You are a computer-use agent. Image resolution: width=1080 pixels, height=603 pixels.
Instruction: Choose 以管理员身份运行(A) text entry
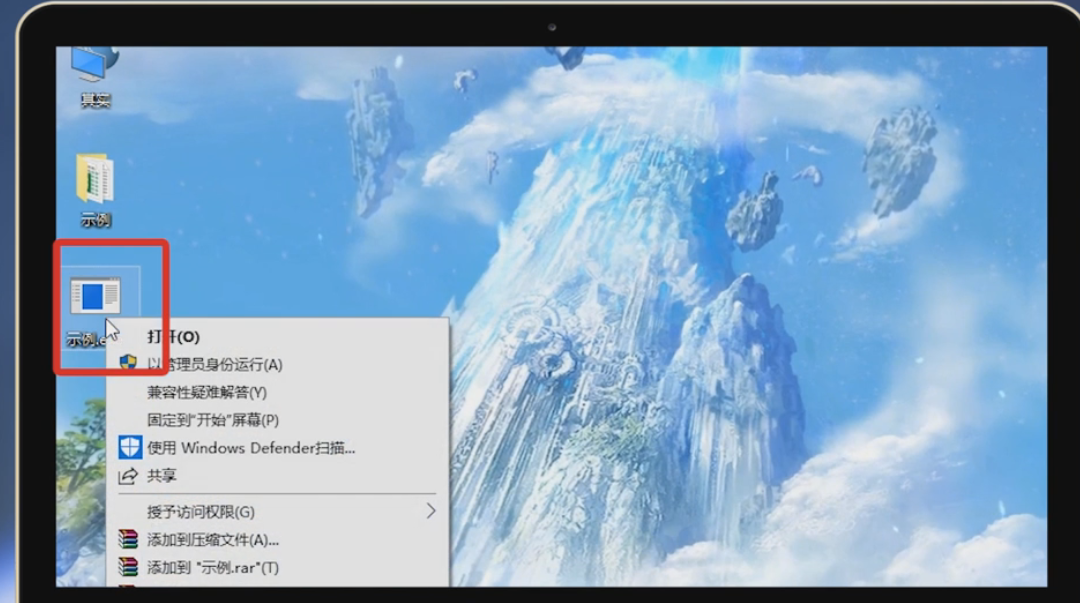point(215,365)
